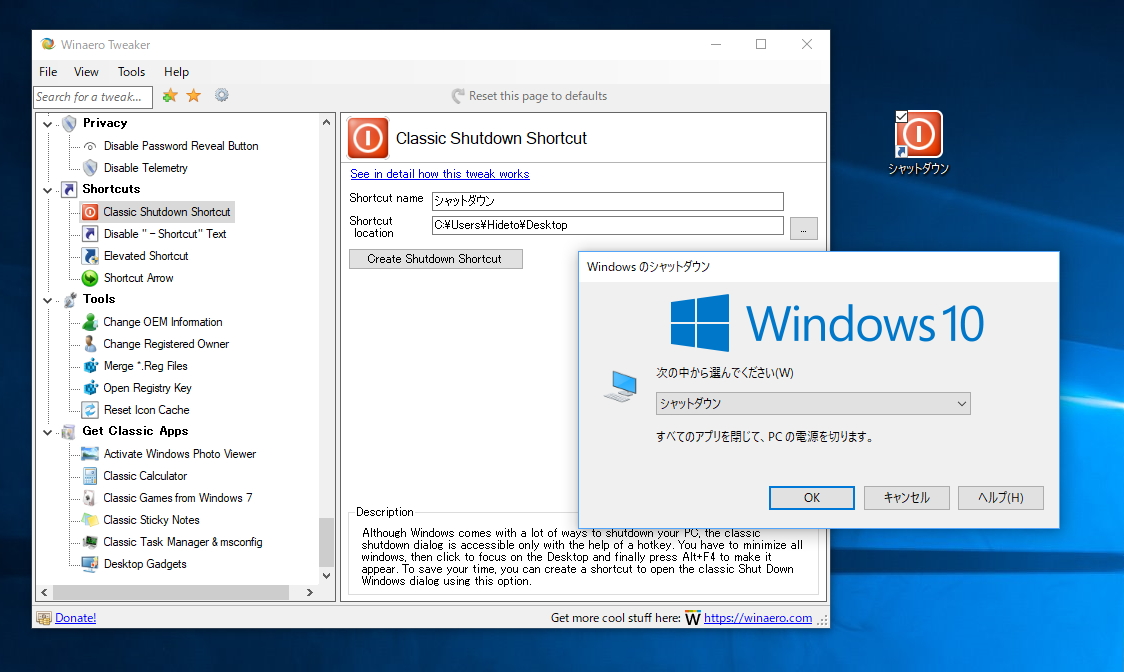Viewport: 1124px width, 672px height.
Task: Click the Get Classic Apps category icon
Action: 69,432
